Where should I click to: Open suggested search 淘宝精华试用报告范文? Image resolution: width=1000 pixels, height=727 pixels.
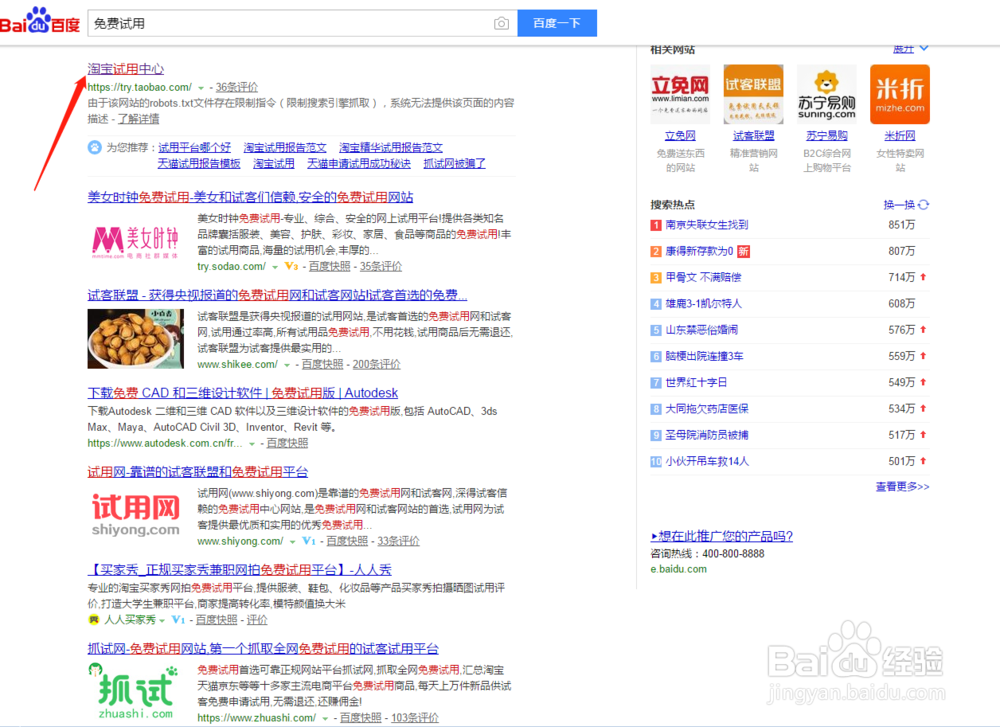coord(391,147)
